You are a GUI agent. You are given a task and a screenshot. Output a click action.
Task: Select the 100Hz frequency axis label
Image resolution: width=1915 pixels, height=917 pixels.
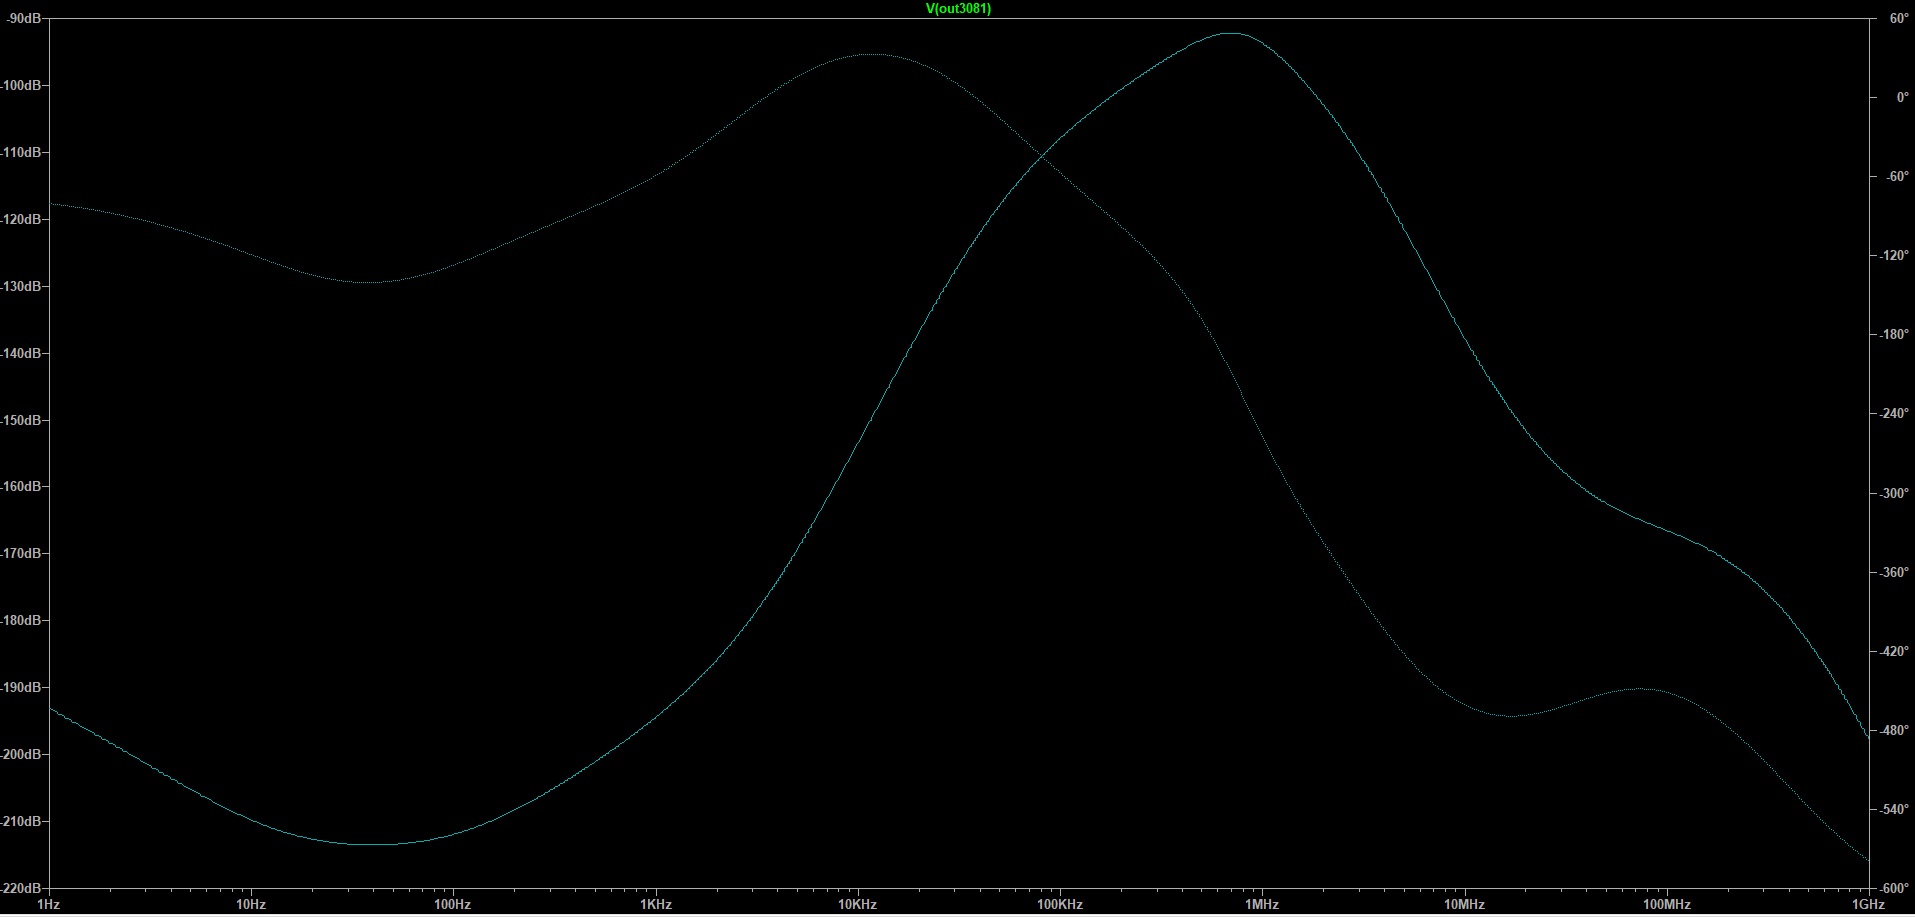(452, 905)
